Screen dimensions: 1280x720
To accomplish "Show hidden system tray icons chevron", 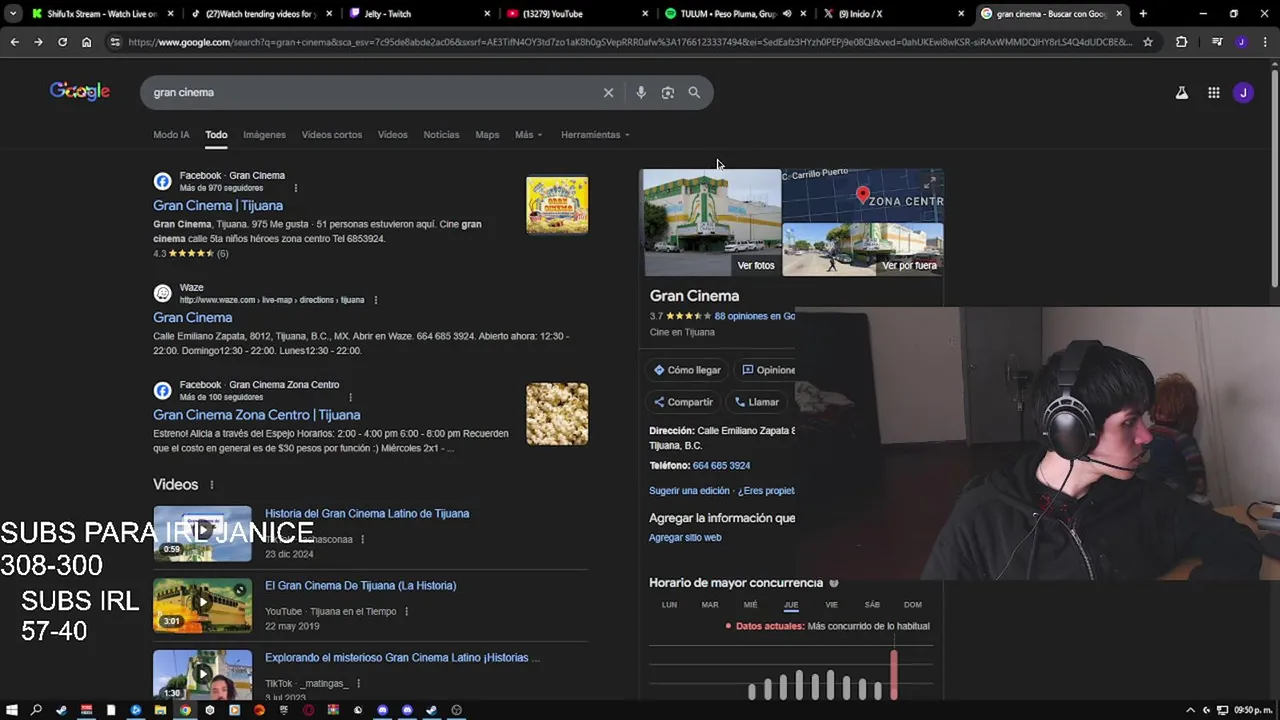I will [x=1190, y=710].
